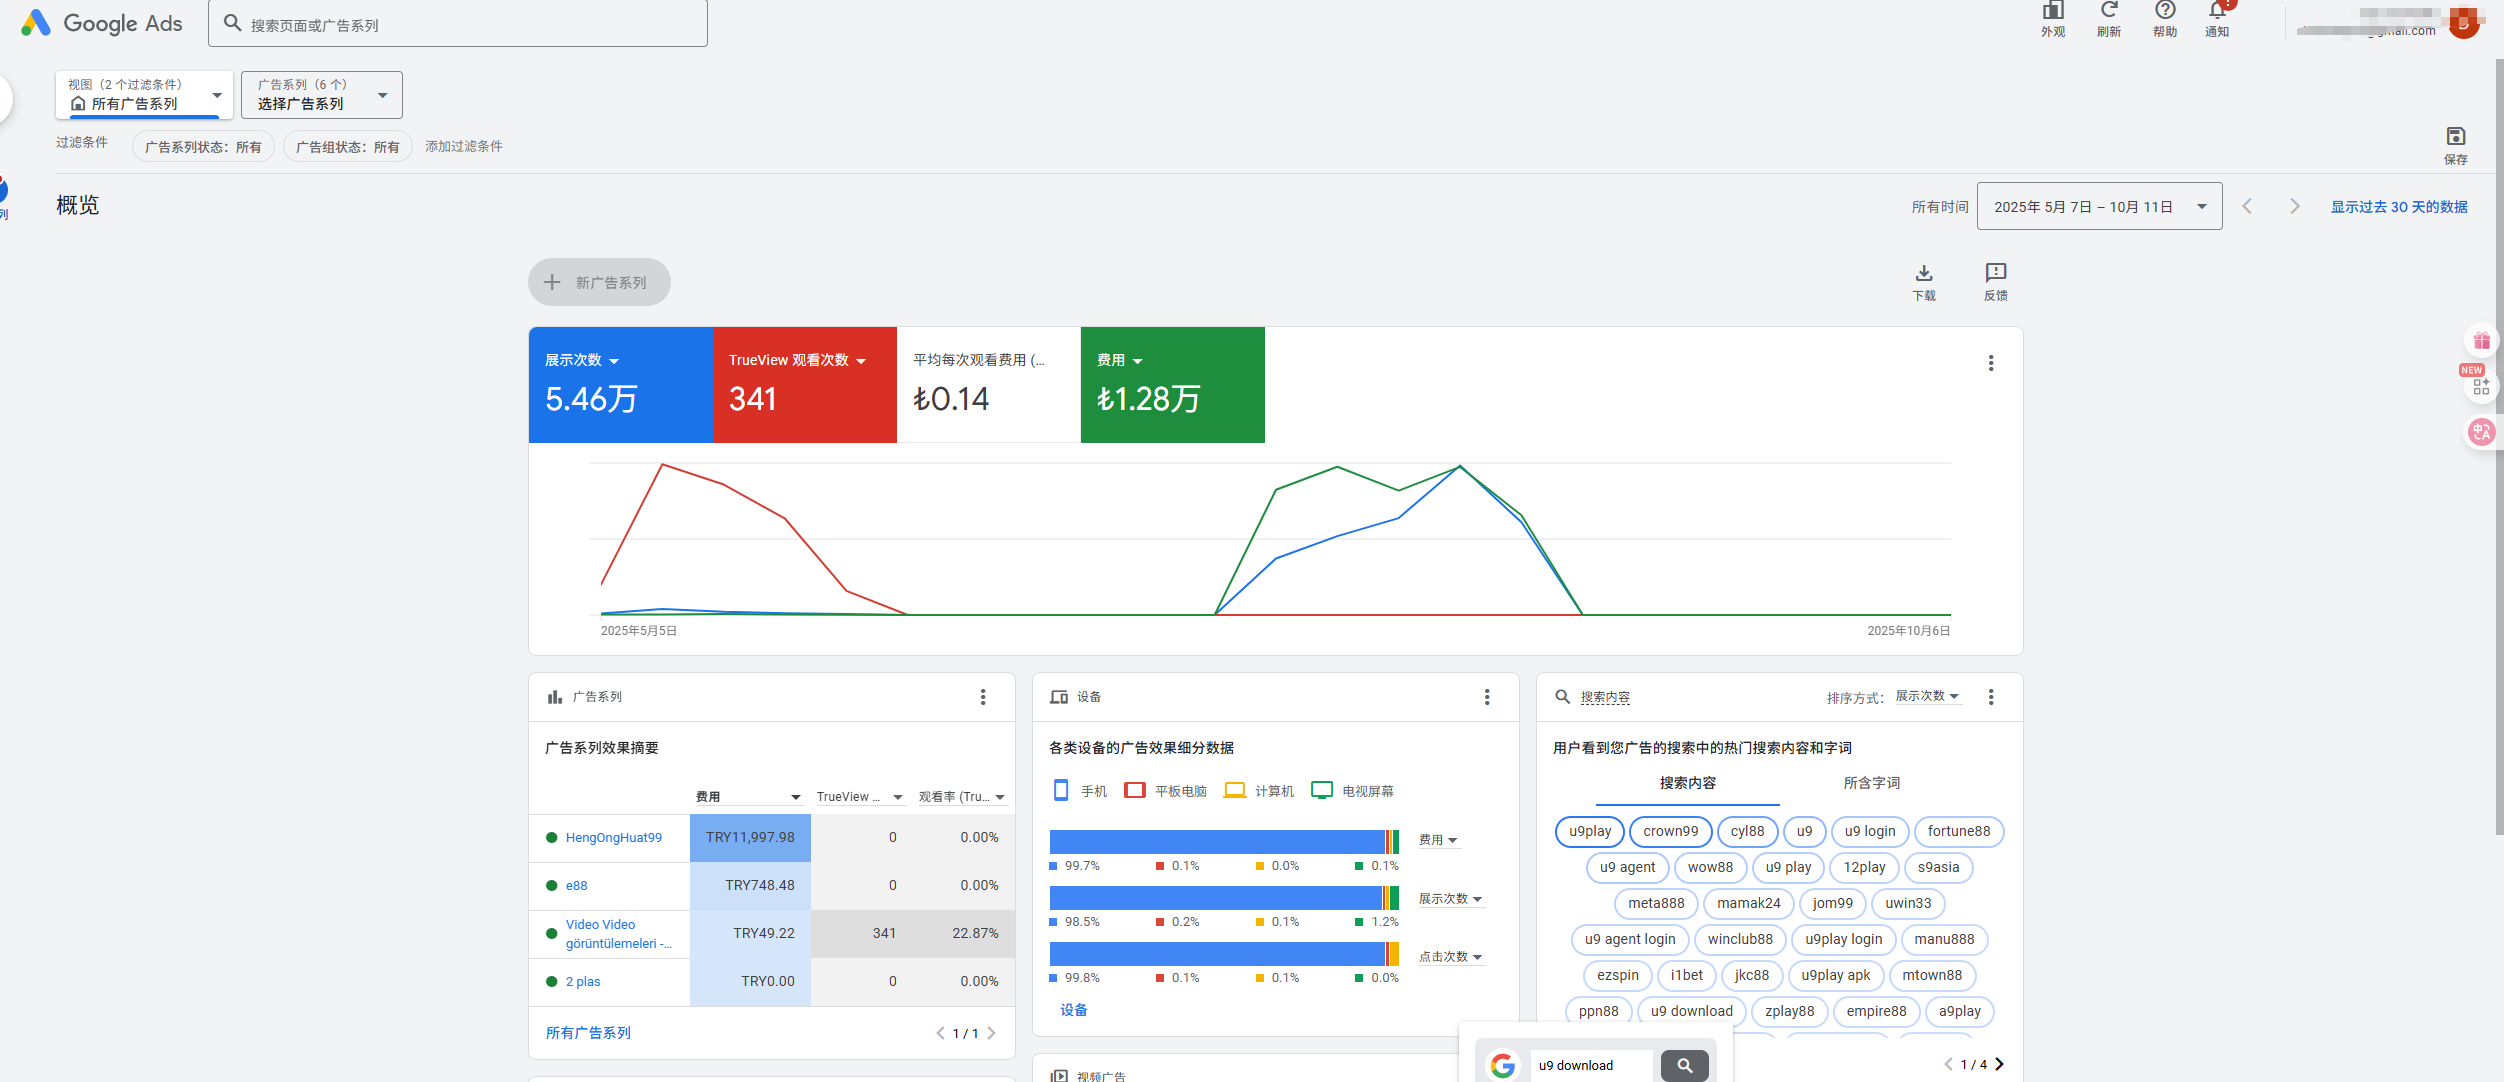The image size is (2504, 1082).
Task: Open sort by impressions dropdown
Action: tap(1926, 696)
